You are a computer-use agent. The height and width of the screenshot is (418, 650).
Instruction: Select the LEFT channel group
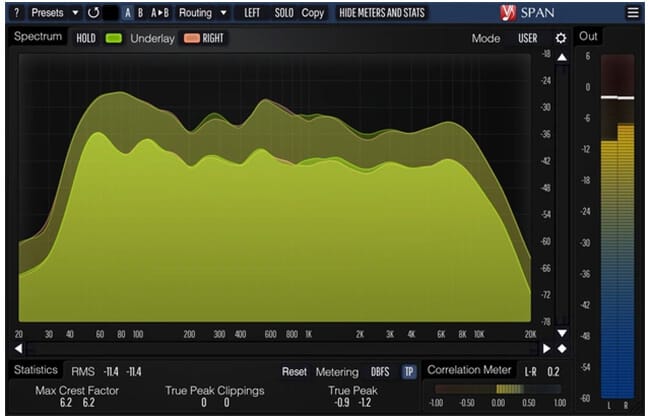pos(252,13)
